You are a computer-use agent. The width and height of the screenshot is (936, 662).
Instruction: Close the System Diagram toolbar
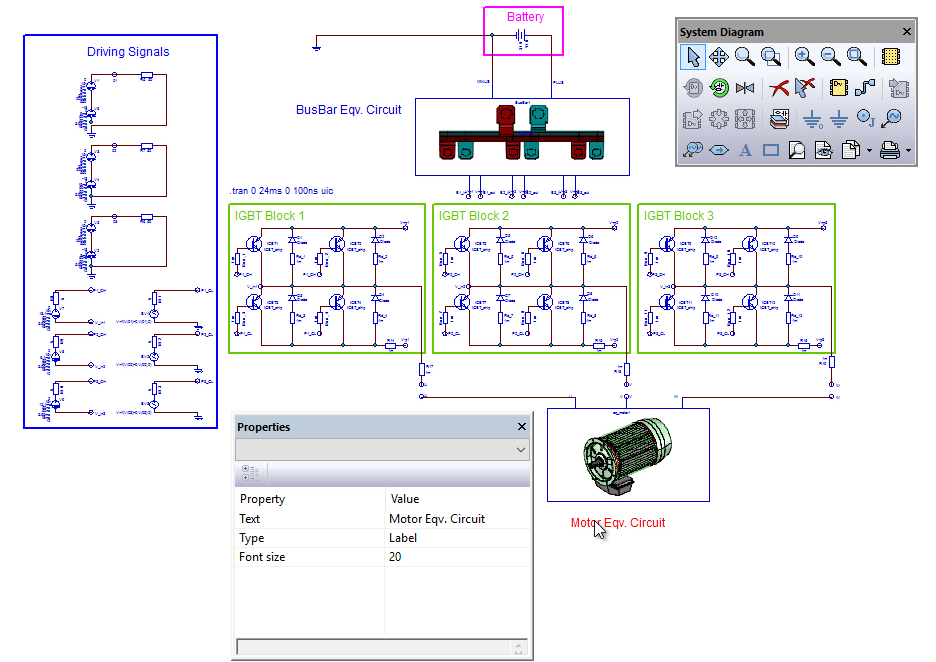907,32
